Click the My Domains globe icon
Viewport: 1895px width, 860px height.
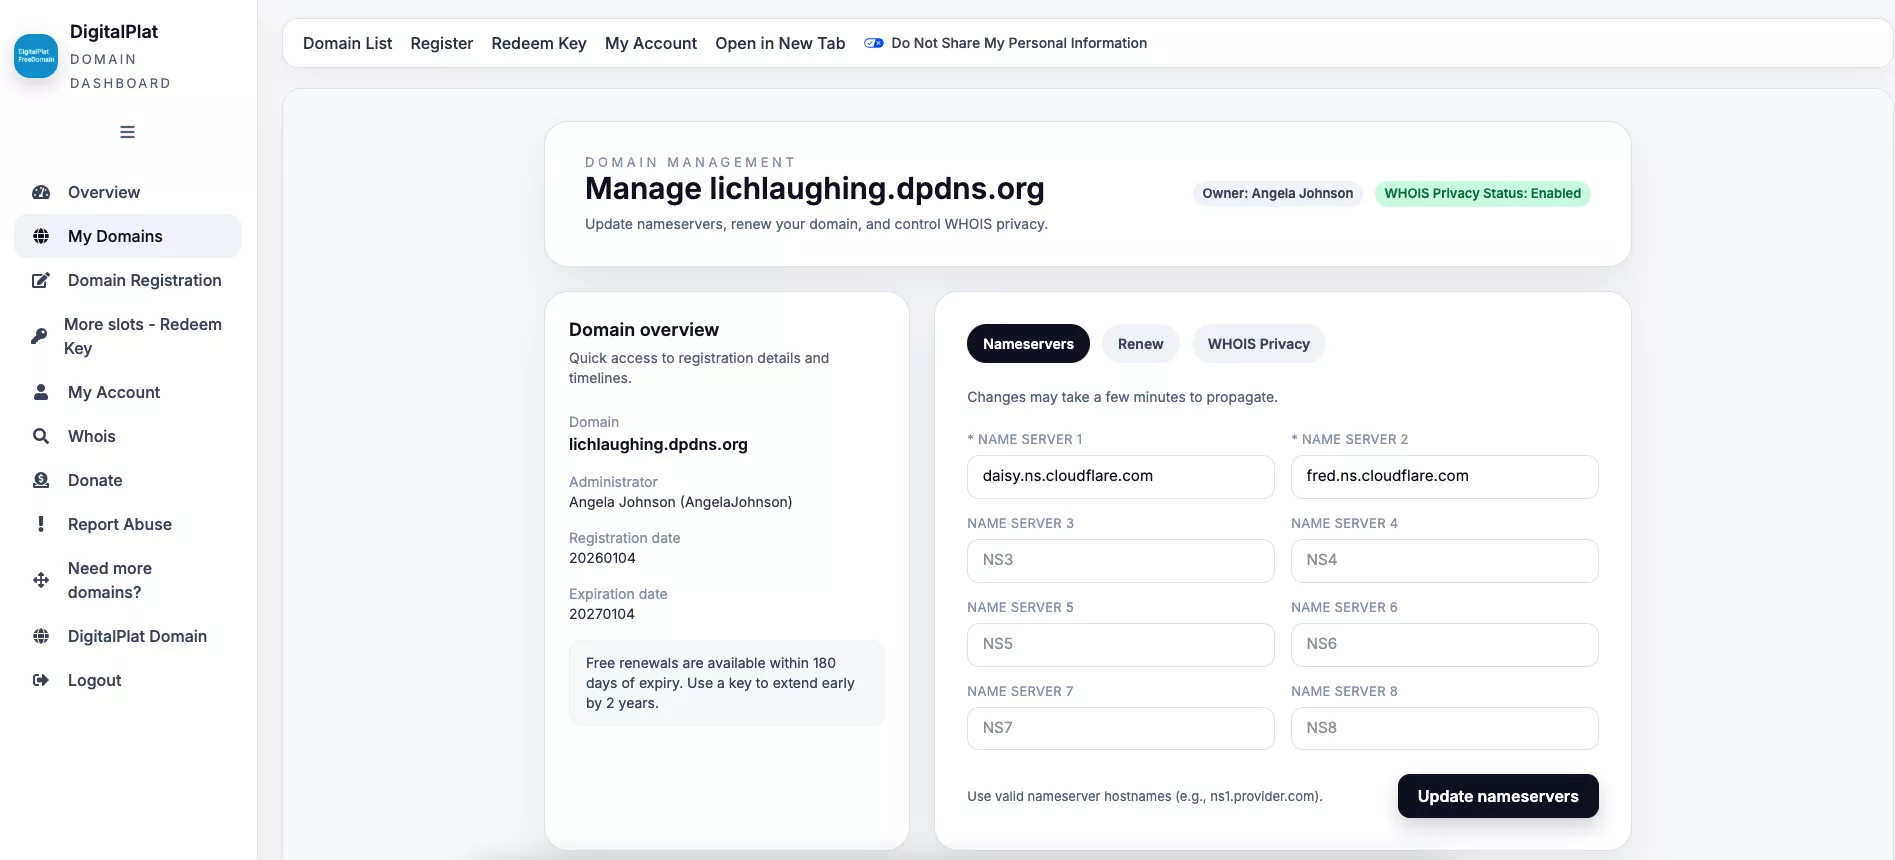(41, 236)
